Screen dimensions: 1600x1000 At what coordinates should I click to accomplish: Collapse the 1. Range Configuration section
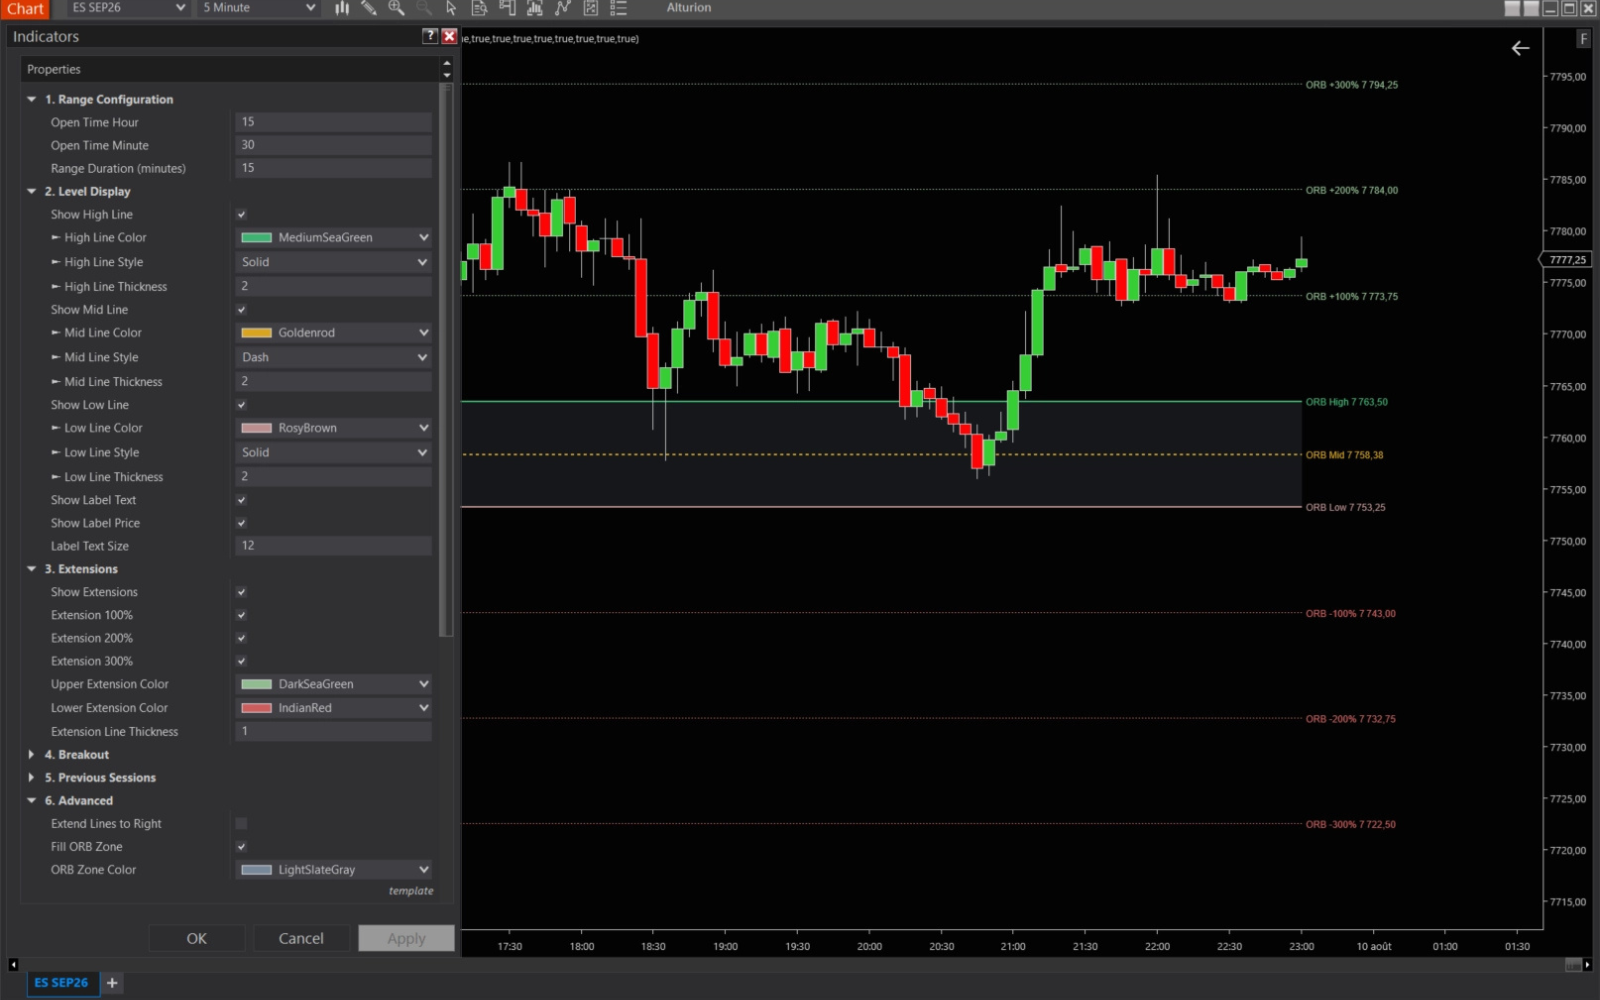(x=32, y=99)
